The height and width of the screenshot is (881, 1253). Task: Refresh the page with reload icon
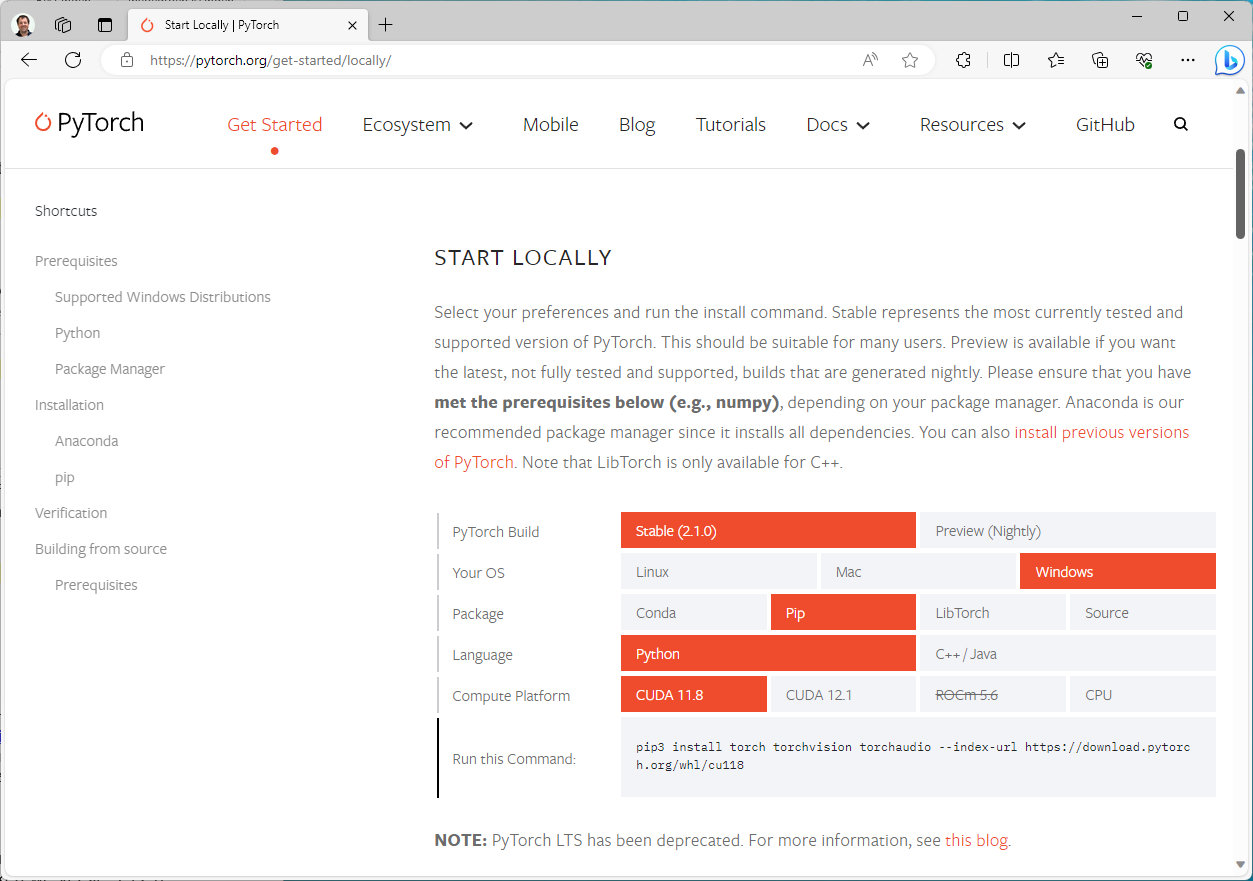pos(73,60)
